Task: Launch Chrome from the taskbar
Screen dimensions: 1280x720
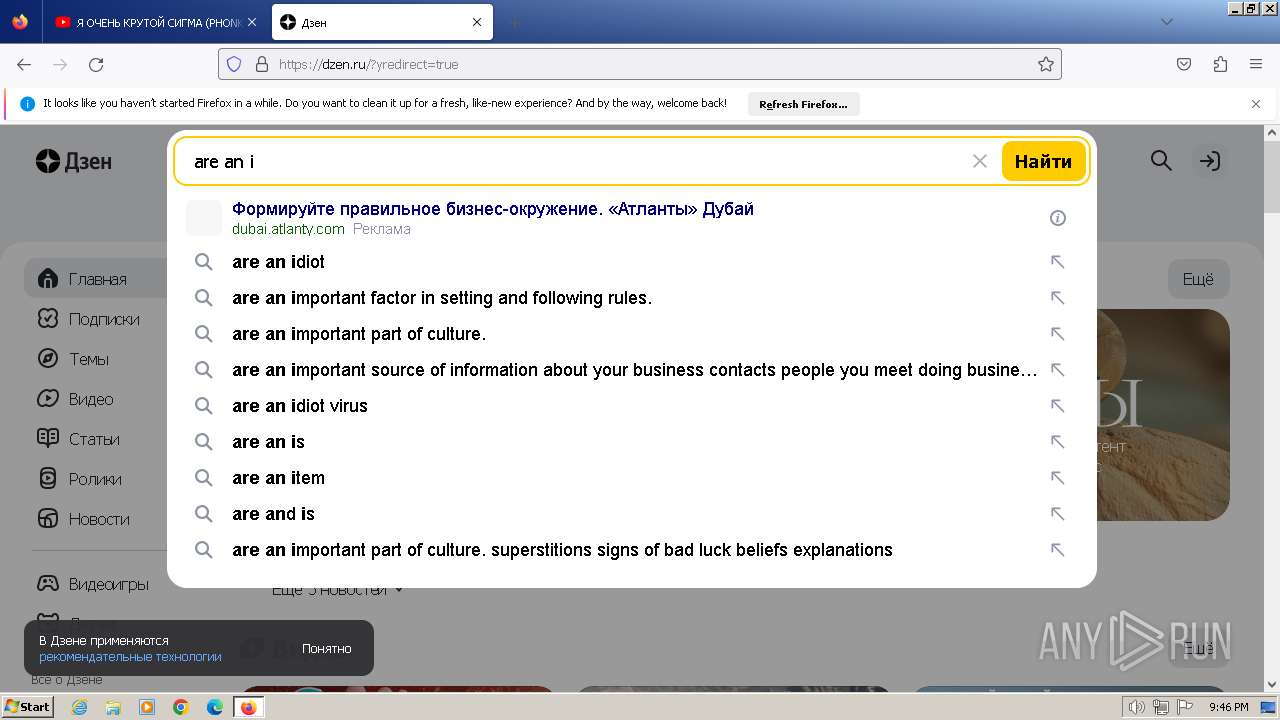Action: pos(181,707)
